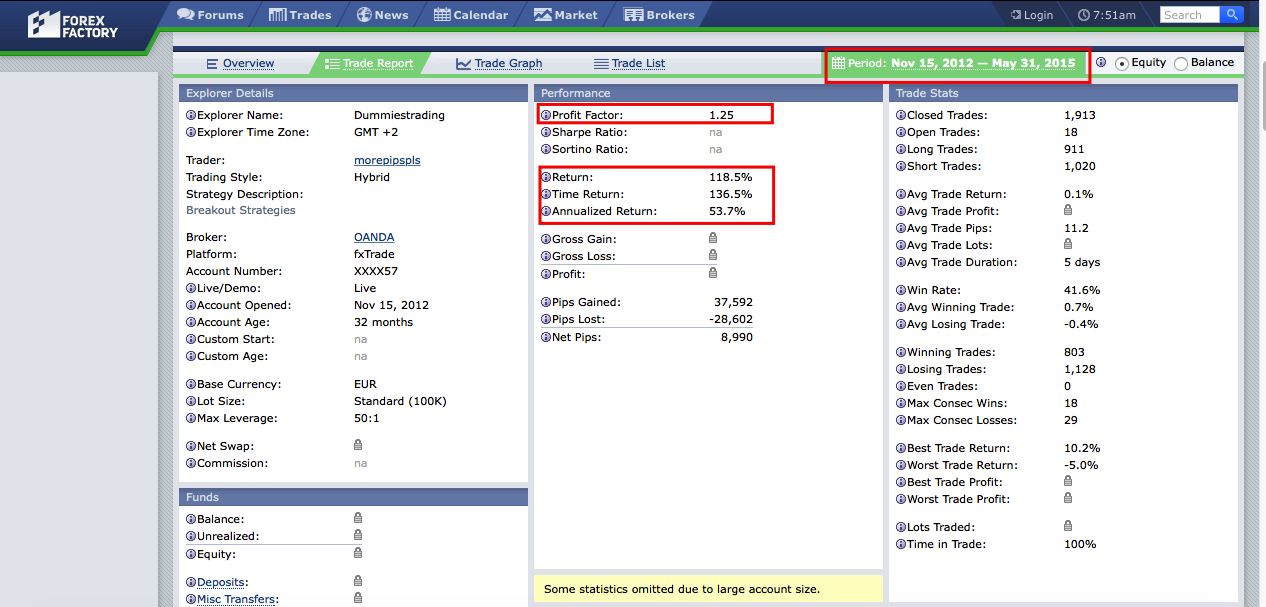Click the Forex Factory logo
Screen dimensions: 1266x607
(x=73, y=25)
